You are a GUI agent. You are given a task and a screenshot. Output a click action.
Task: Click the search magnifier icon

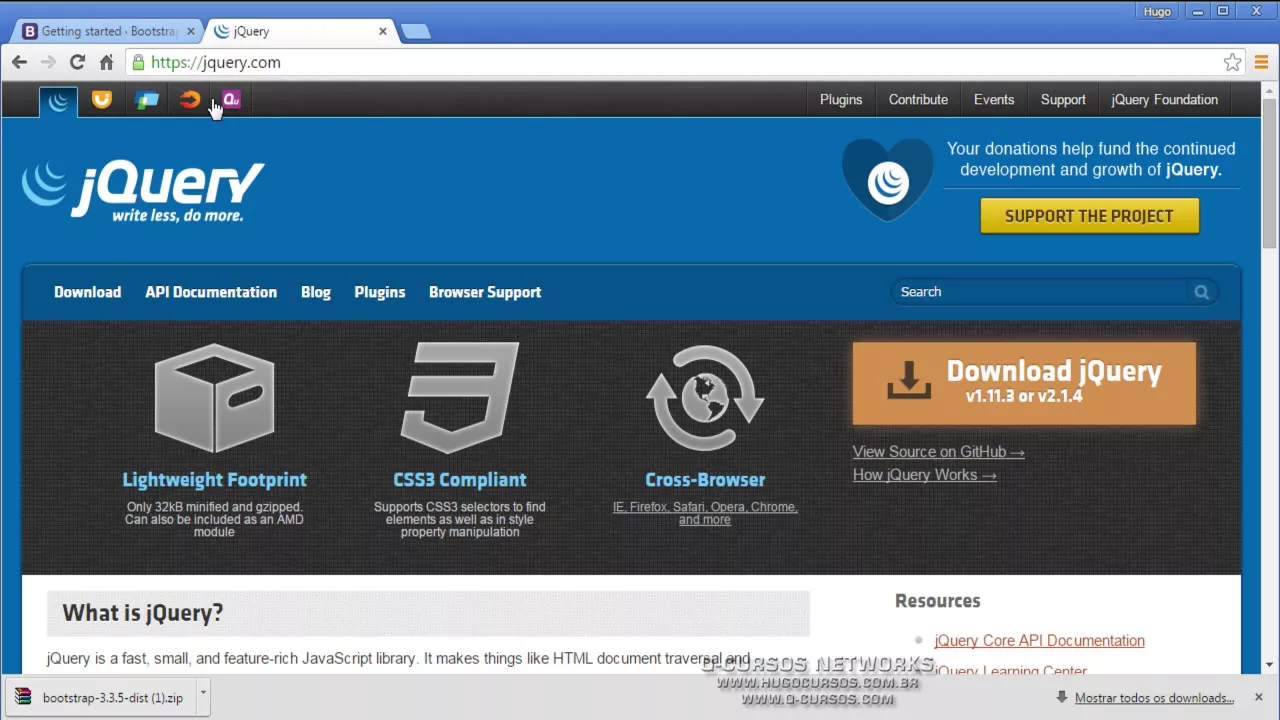[1201, 292]
